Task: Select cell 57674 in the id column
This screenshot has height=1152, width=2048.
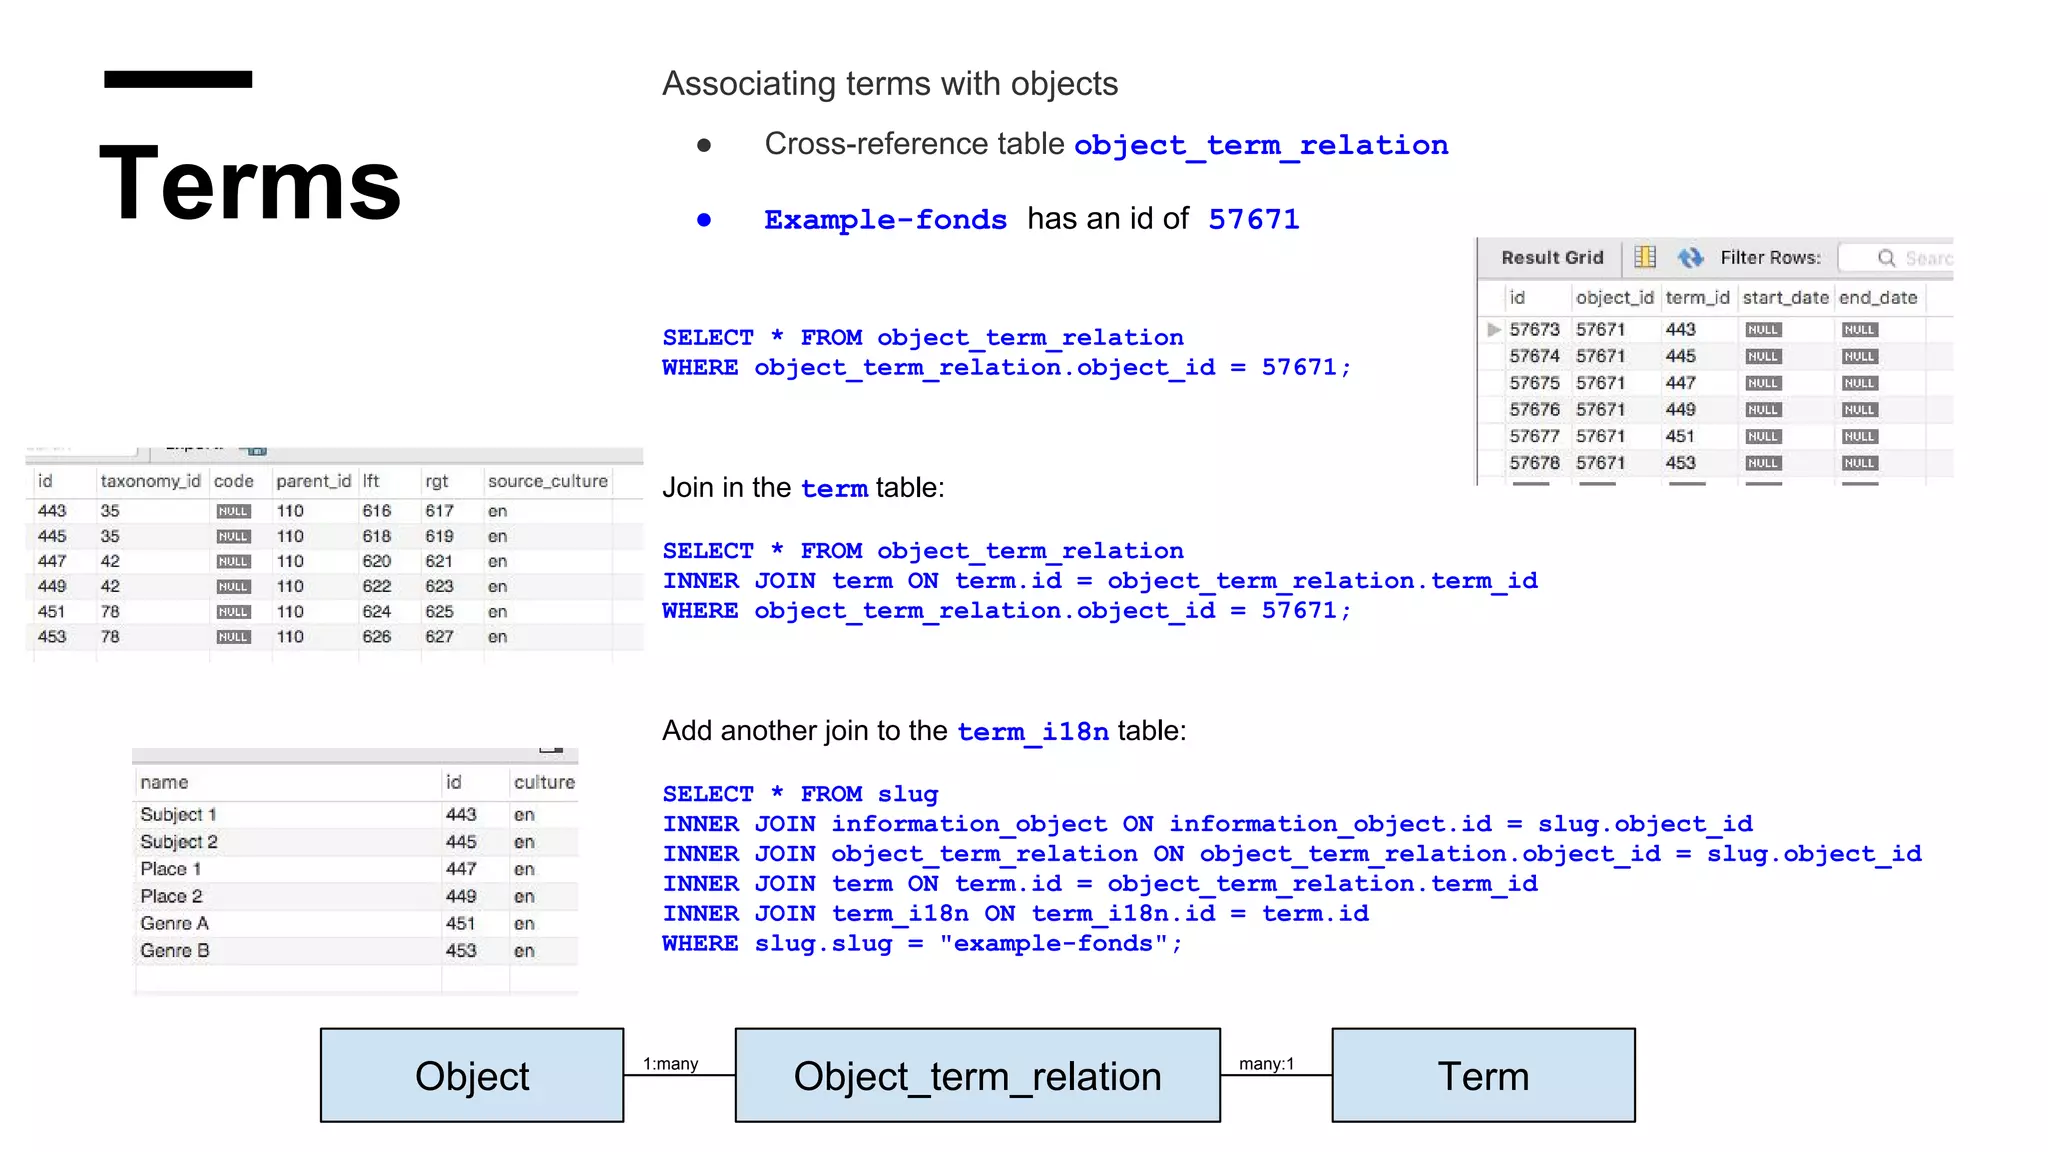Action: tap(1534, 356)
